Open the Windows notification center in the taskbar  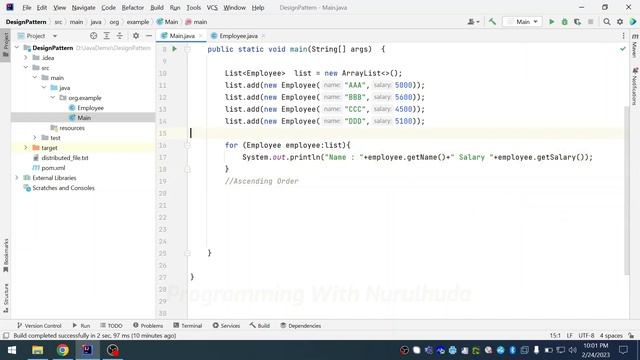(623, 350)
